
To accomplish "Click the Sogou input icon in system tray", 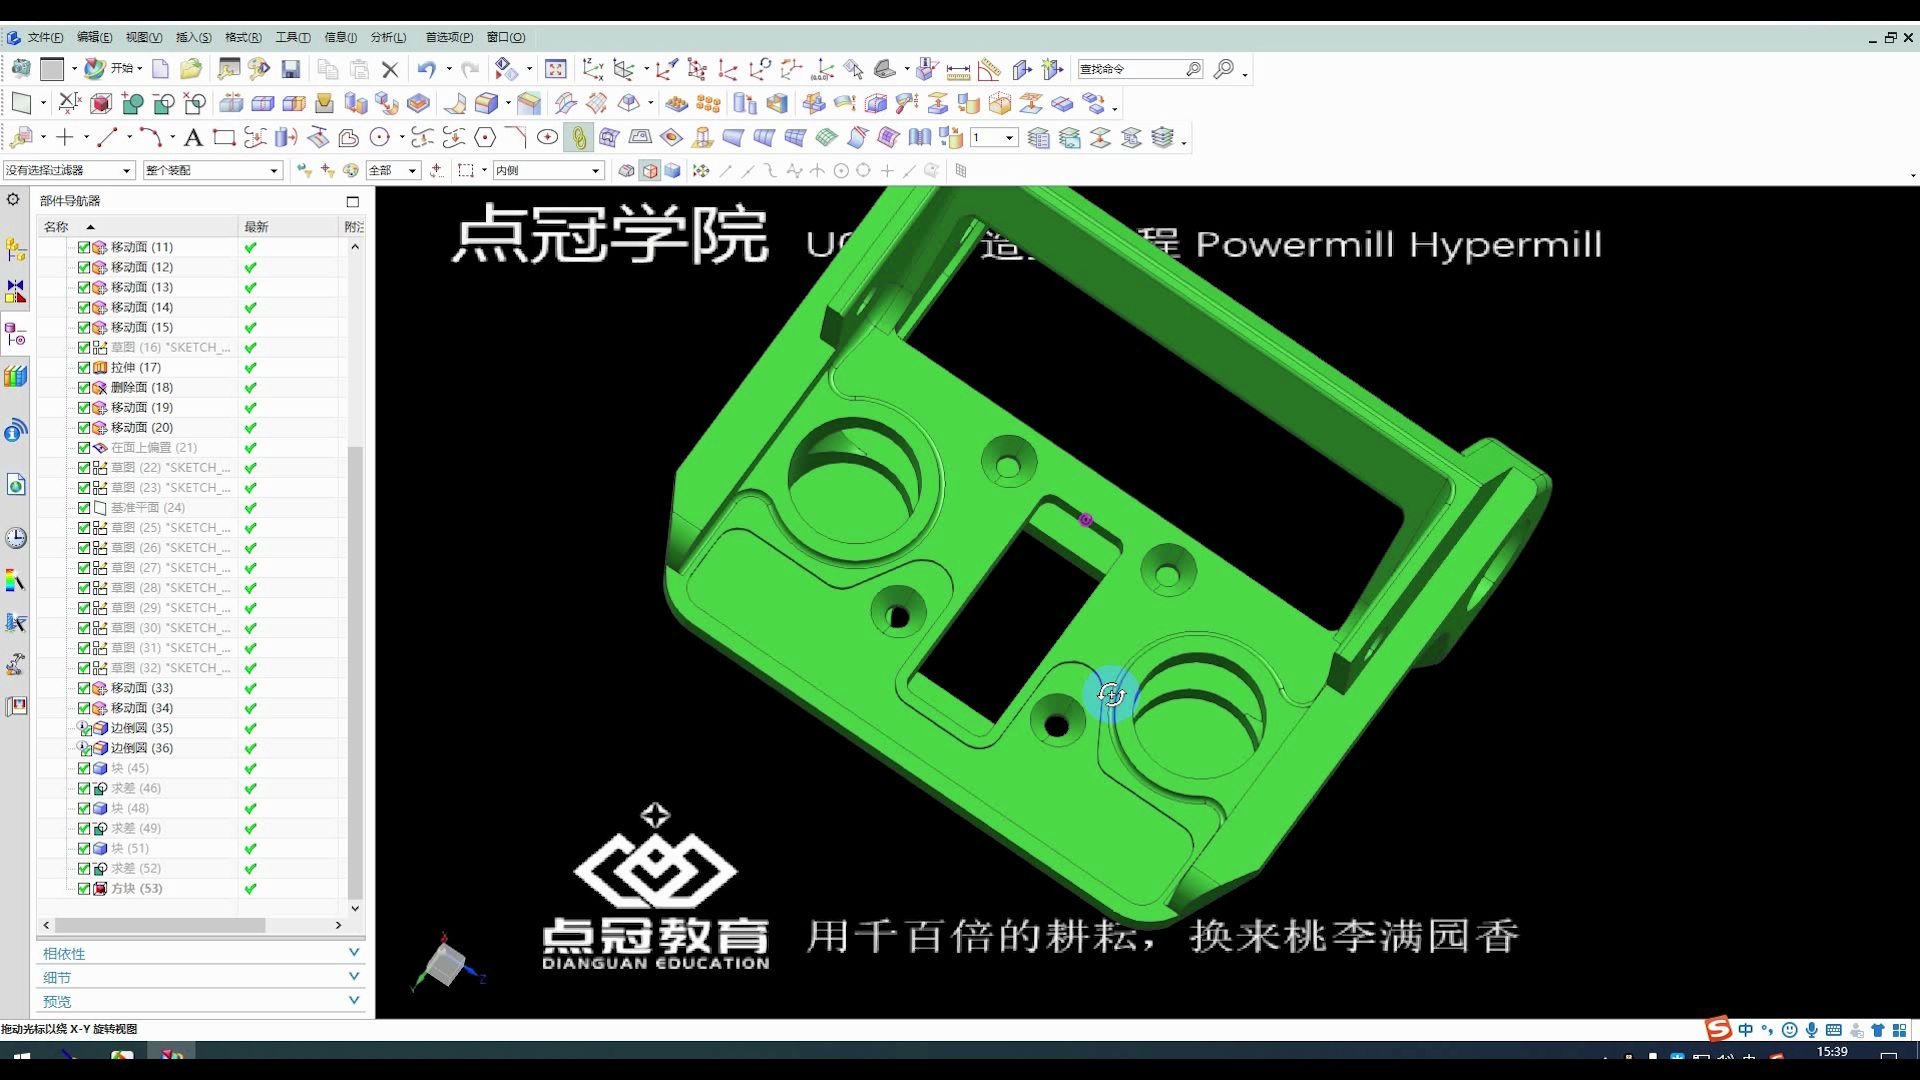I will [x=1716, y=1029].
